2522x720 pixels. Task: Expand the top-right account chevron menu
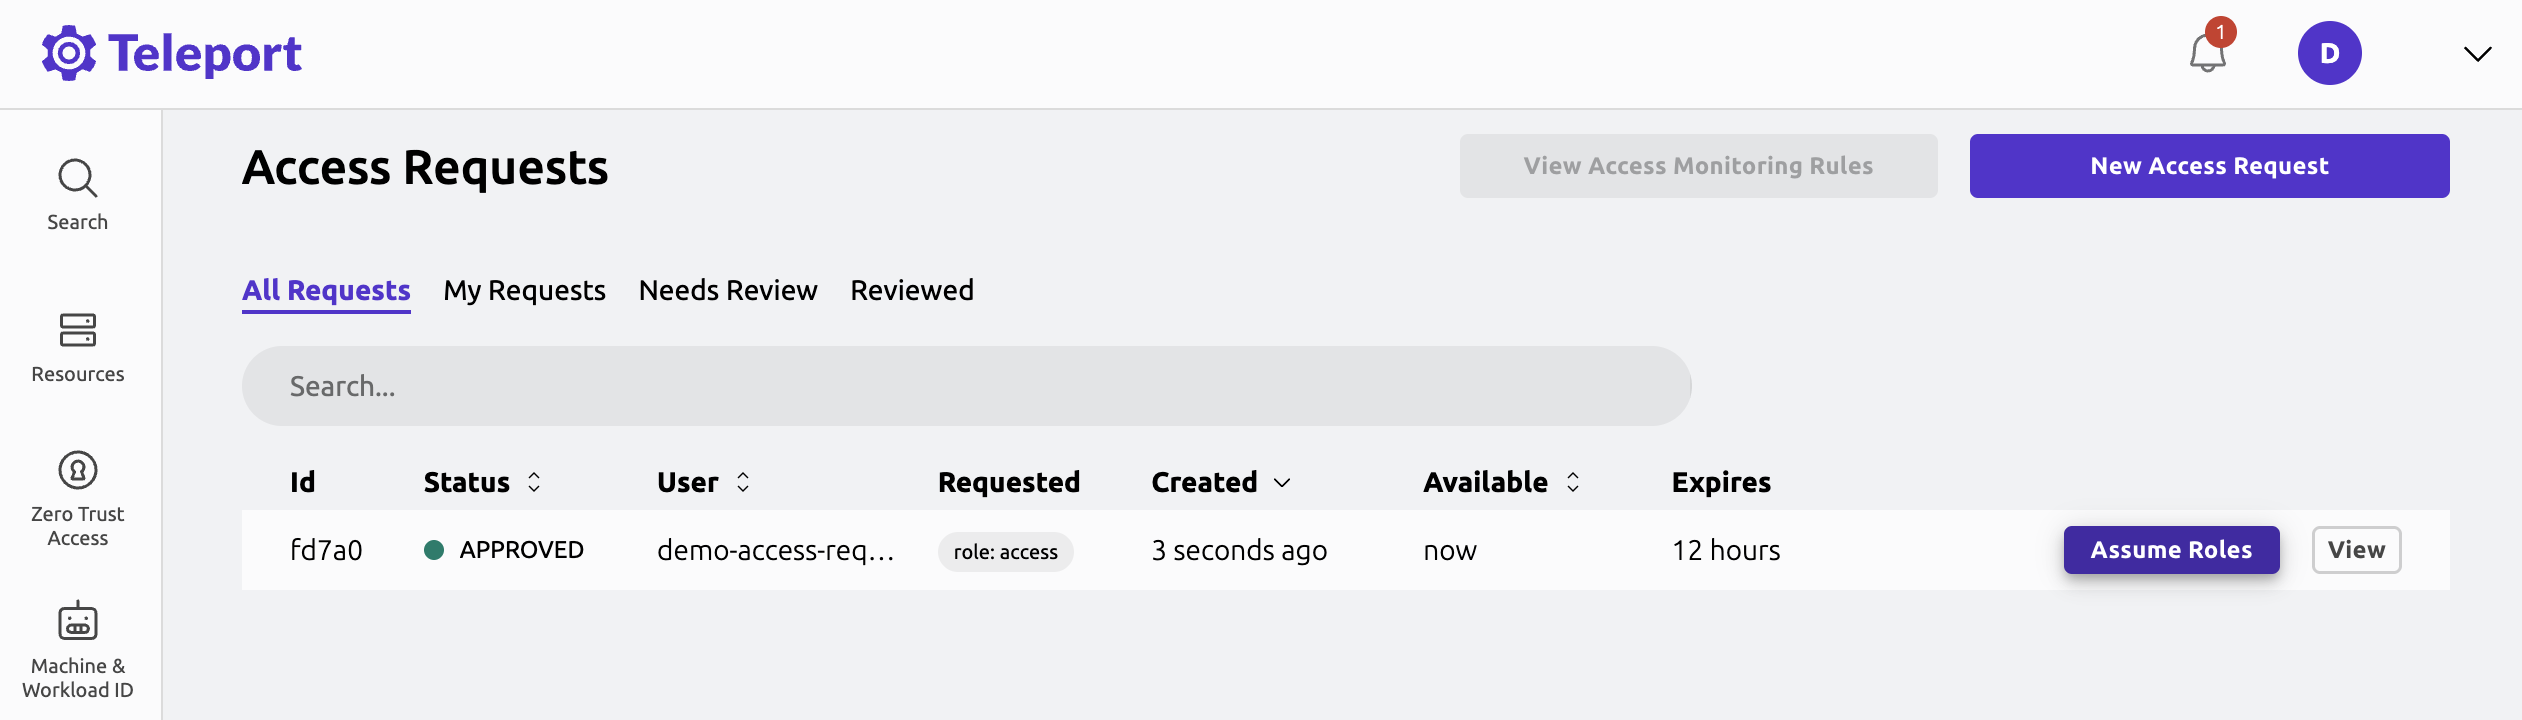2477,54
